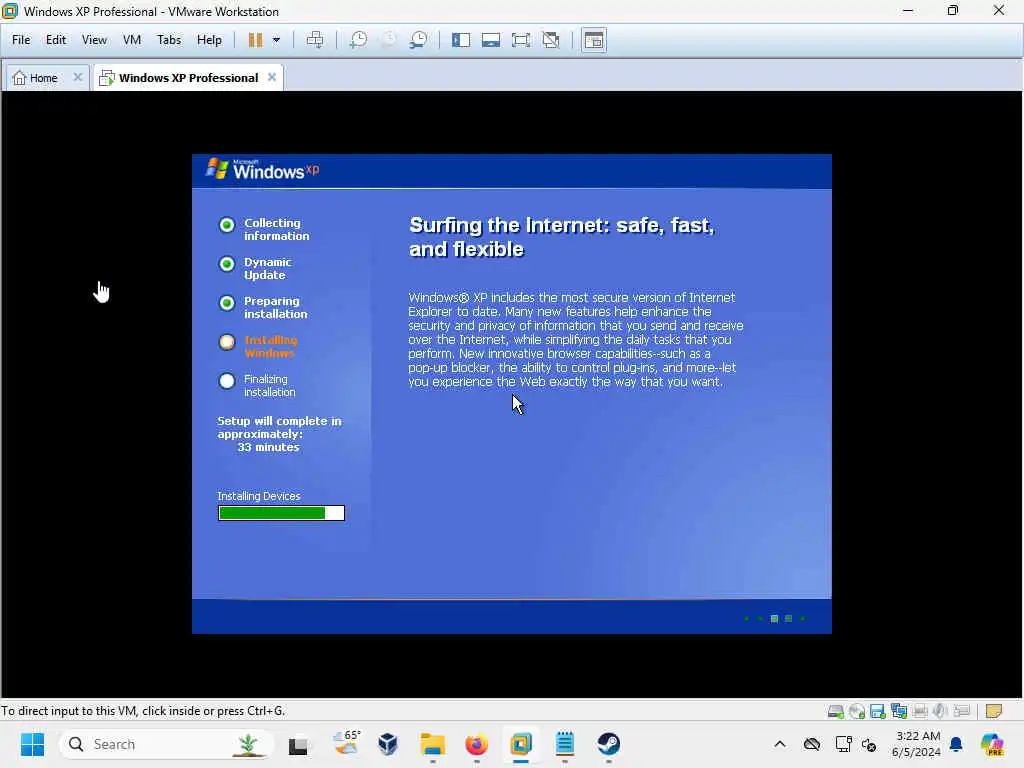Pause the virtual machine with the toolbar button

click(255, 40)
